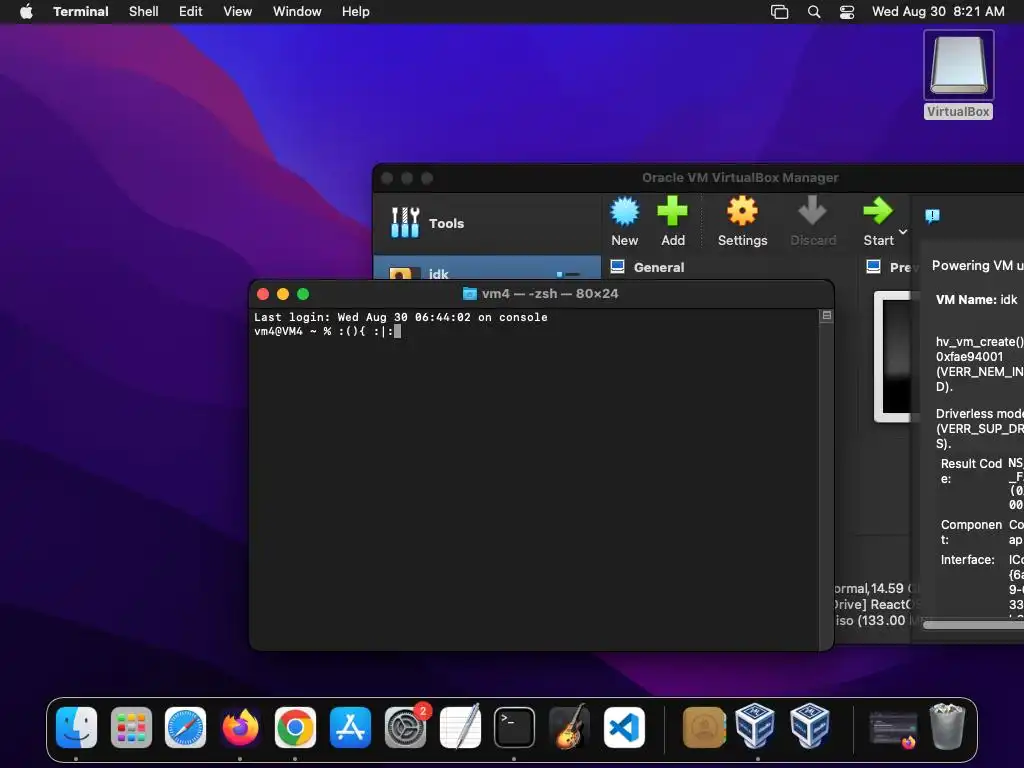Open App Store from the Dock

tap(350, 728)
